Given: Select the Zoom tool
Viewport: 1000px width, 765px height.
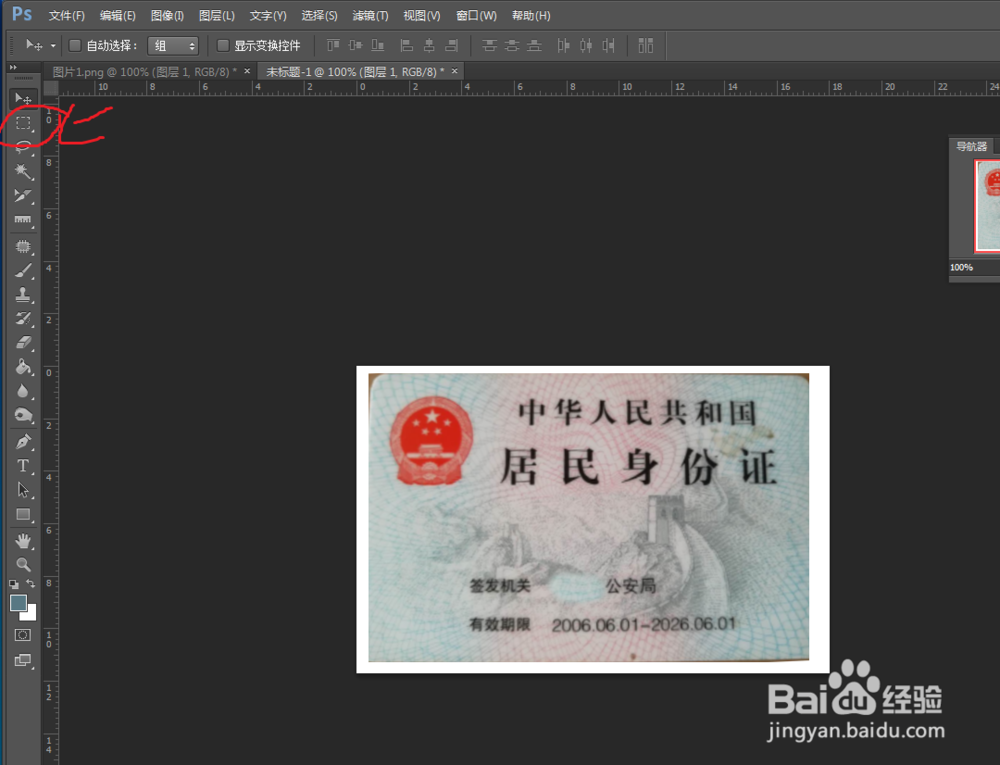Looking at the screenshot, I should [23, 564].
